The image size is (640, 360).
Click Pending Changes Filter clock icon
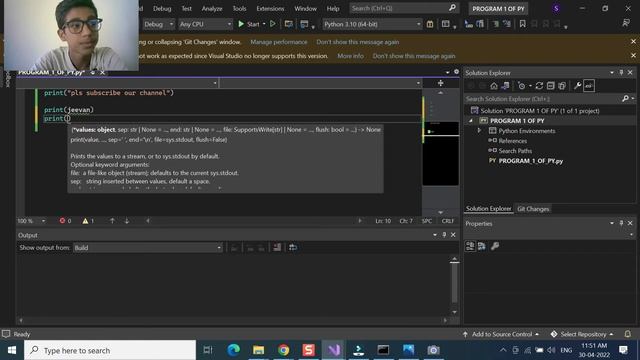pos(521,86)
